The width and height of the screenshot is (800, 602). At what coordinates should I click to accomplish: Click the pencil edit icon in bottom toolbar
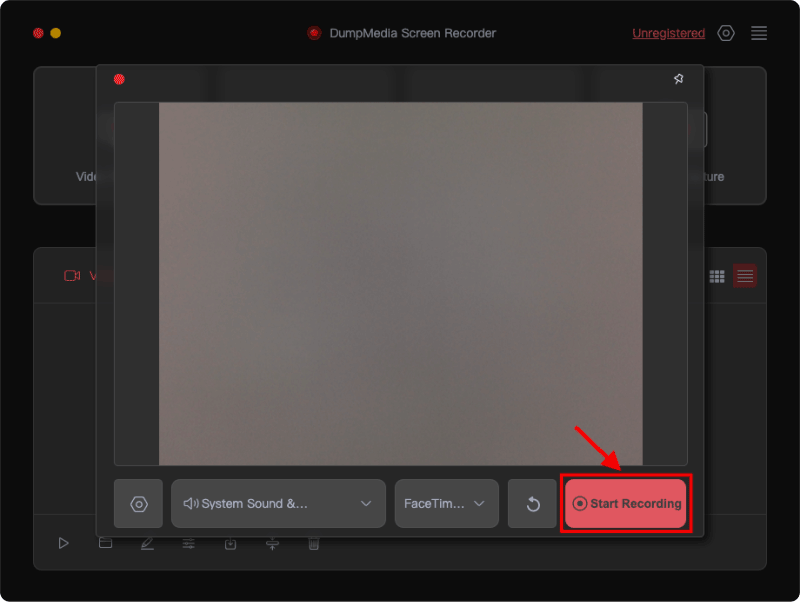(147, 543)
